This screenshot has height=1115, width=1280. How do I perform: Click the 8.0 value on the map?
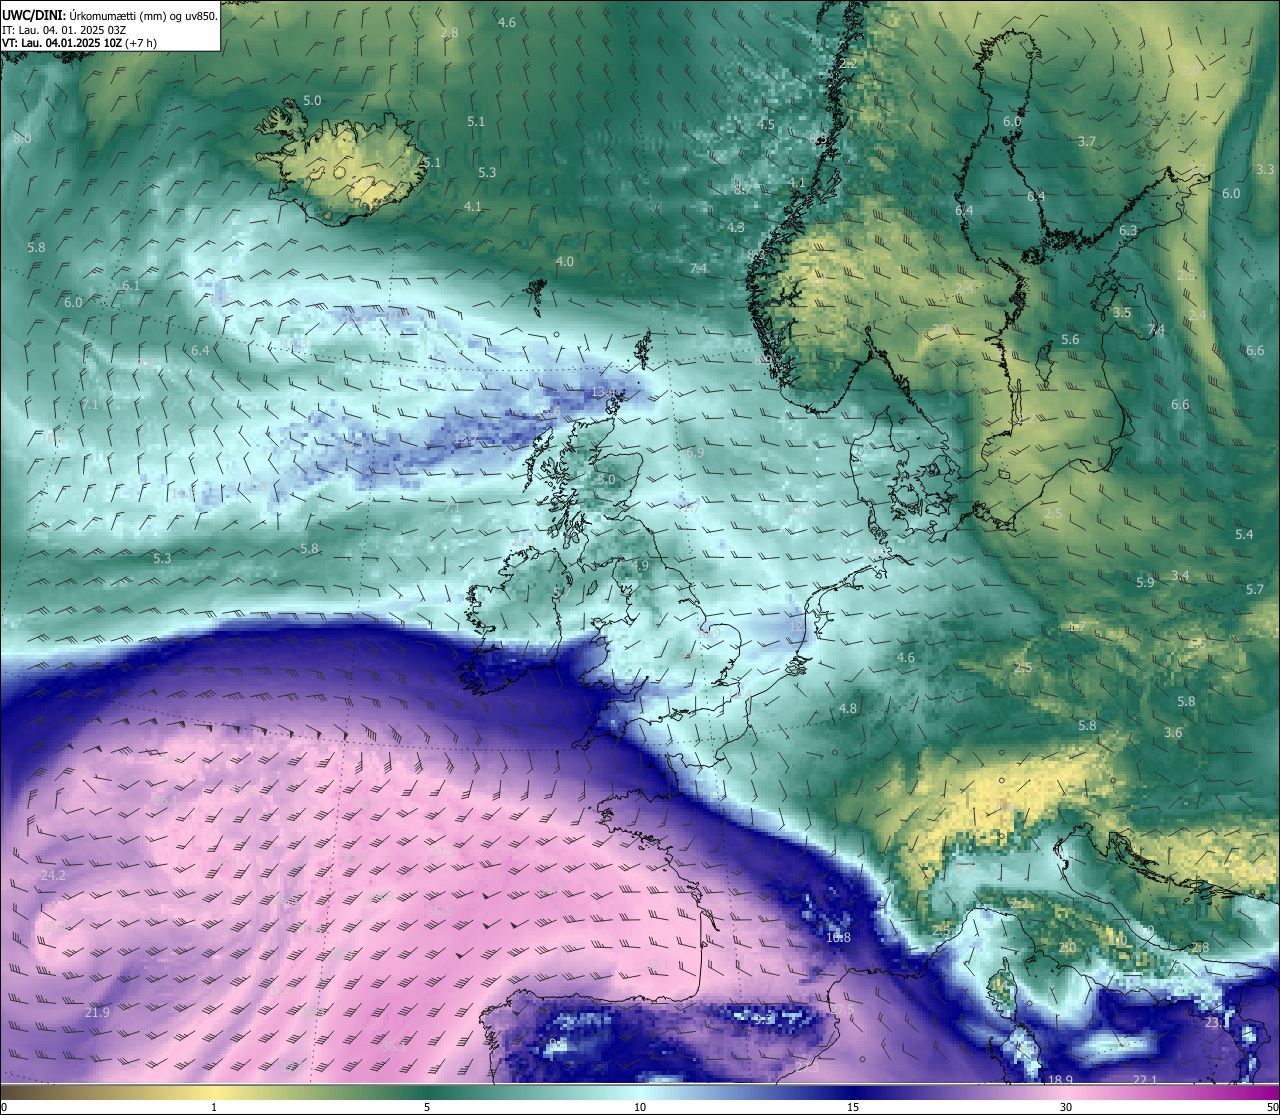tap(22, 138)
